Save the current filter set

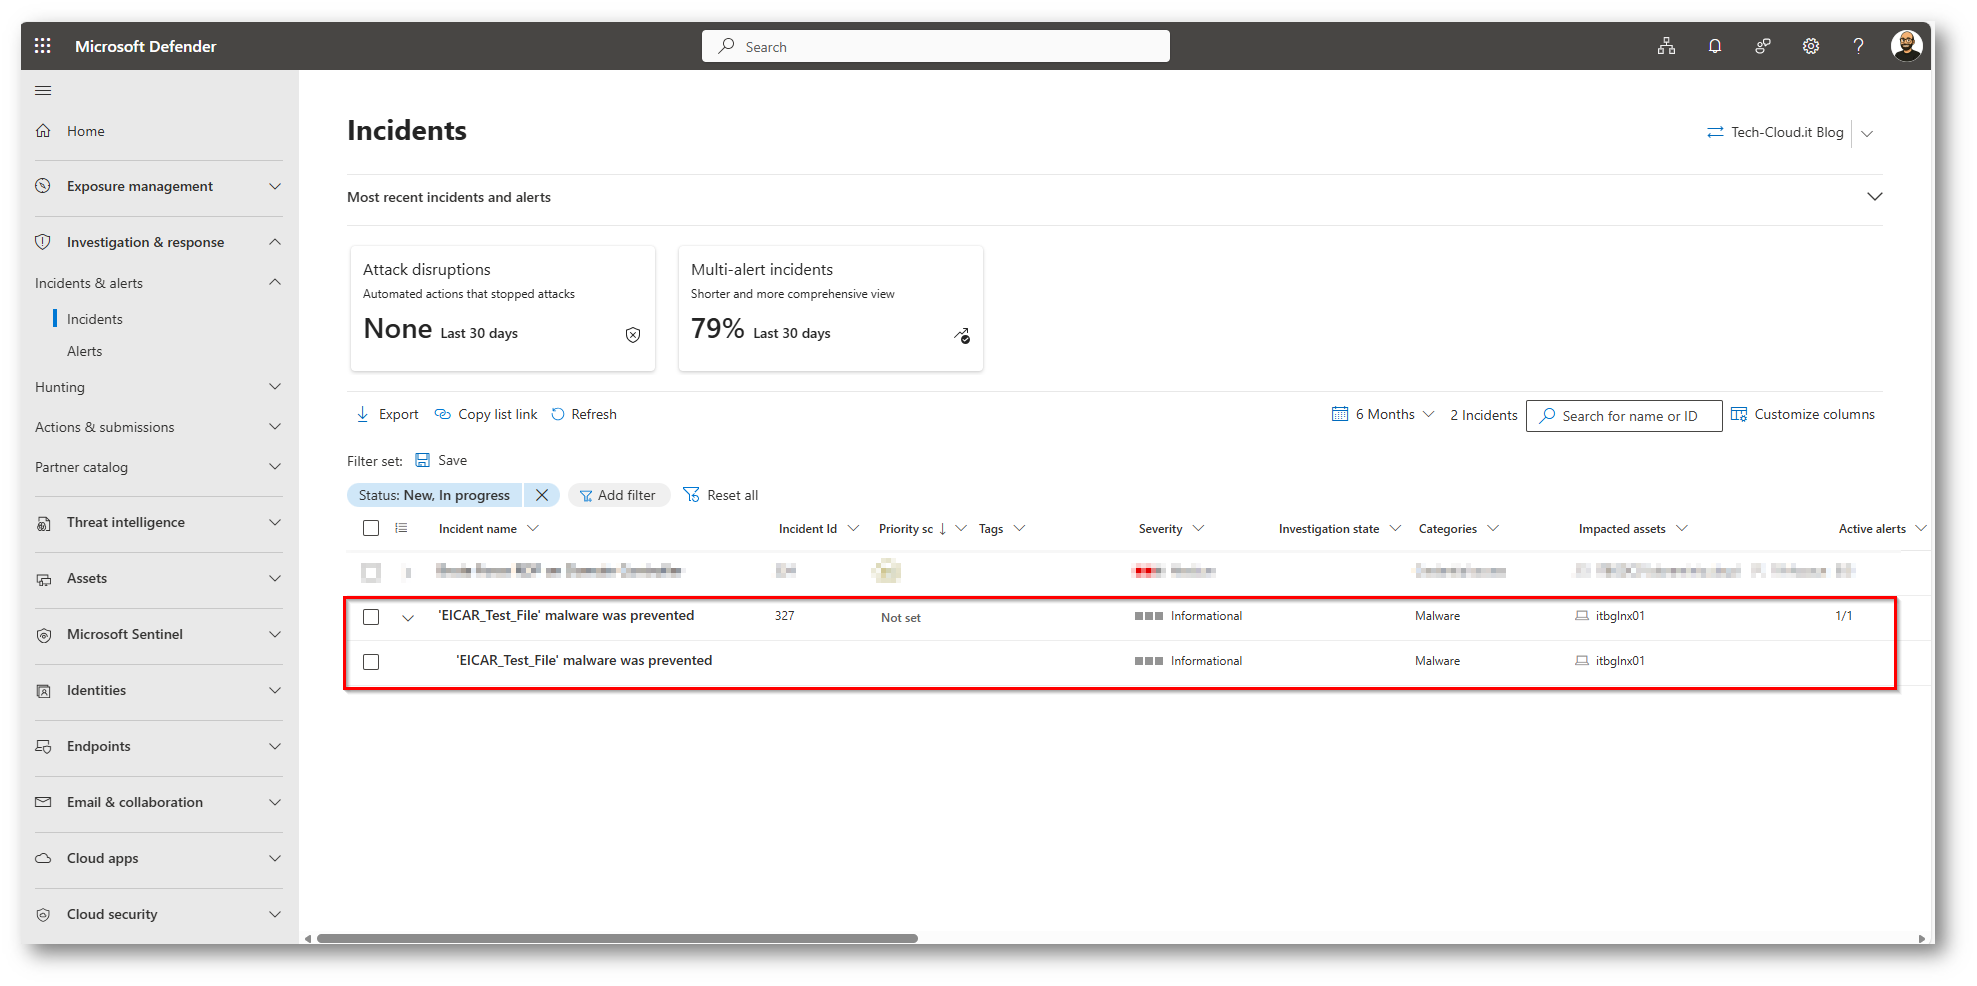pyautogui.click(x=441, y=460)
